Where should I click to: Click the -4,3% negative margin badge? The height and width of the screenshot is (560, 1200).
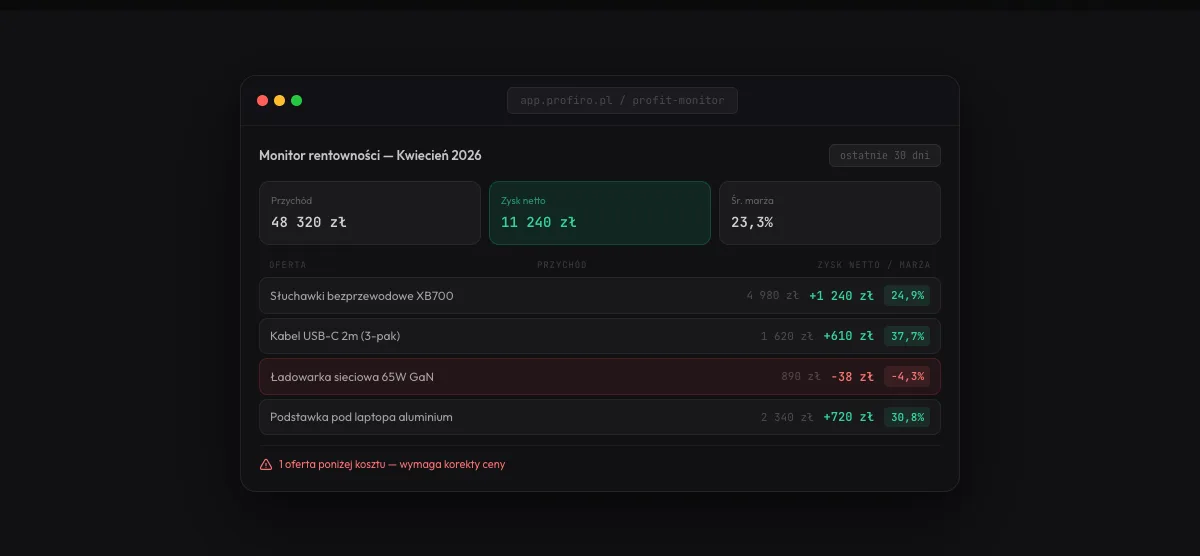pyautogui.click(x=907, y=377)
